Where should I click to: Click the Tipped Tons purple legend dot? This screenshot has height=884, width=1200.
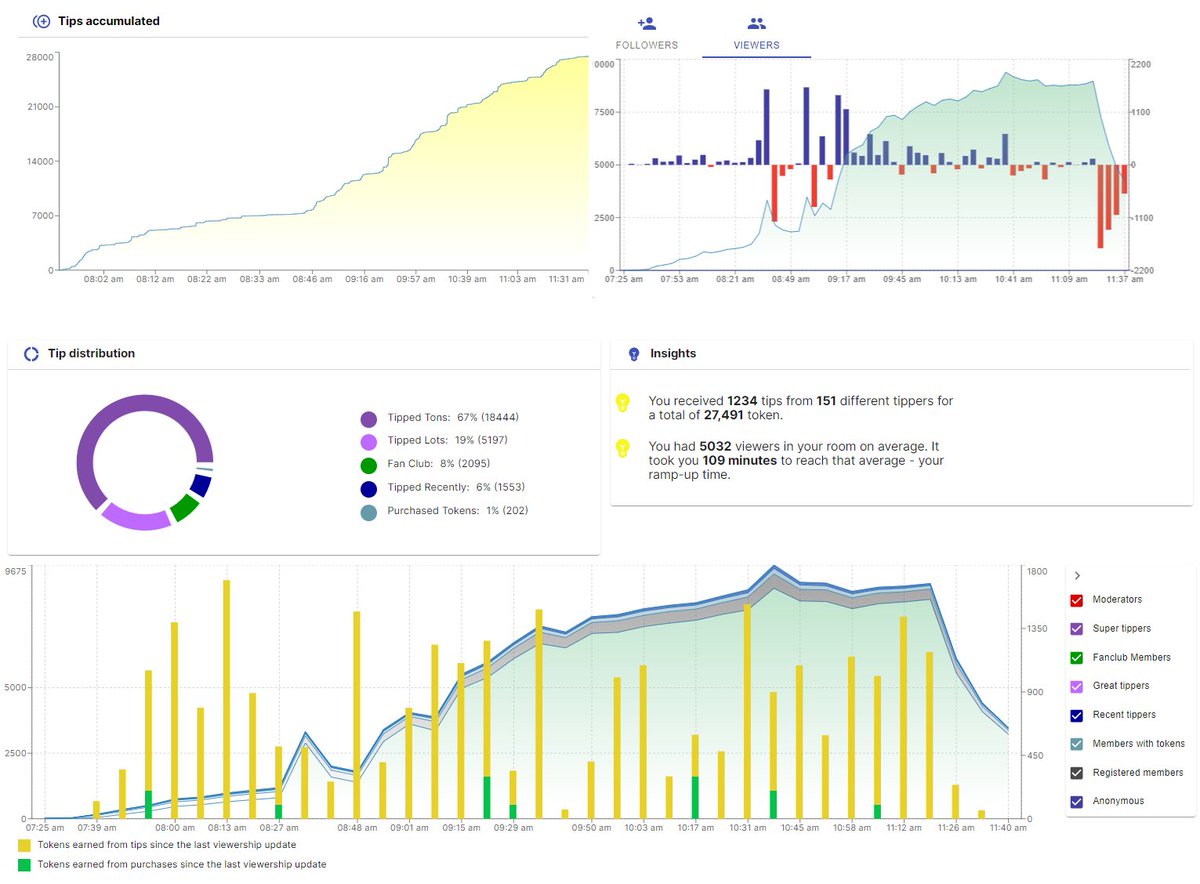click(369, 418)
